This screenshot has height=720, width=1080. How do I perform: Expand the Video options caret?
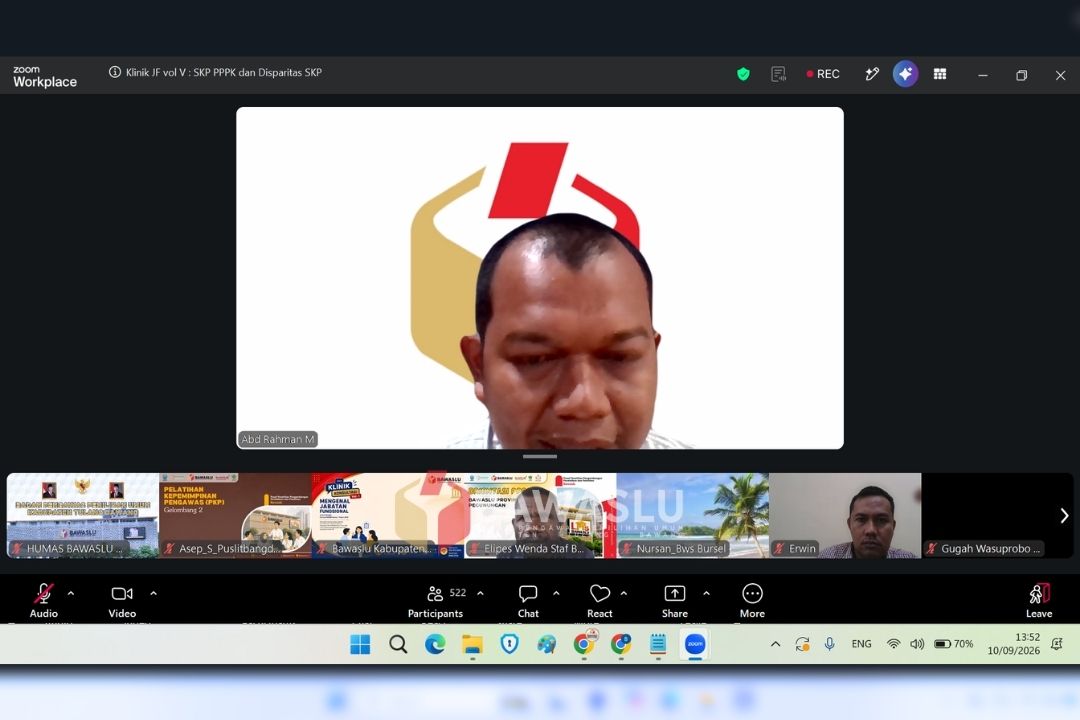coord(154,593)
